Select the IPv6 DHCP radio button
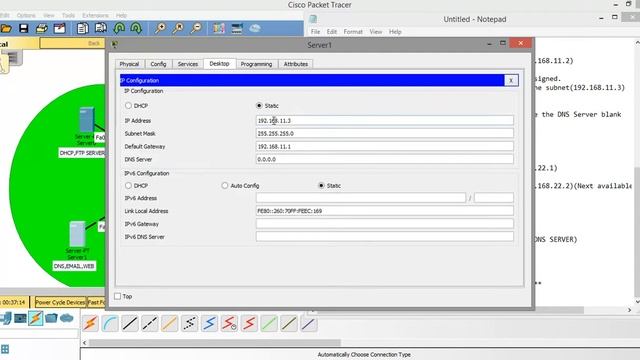Screen dimensions: 640x360 128,186
